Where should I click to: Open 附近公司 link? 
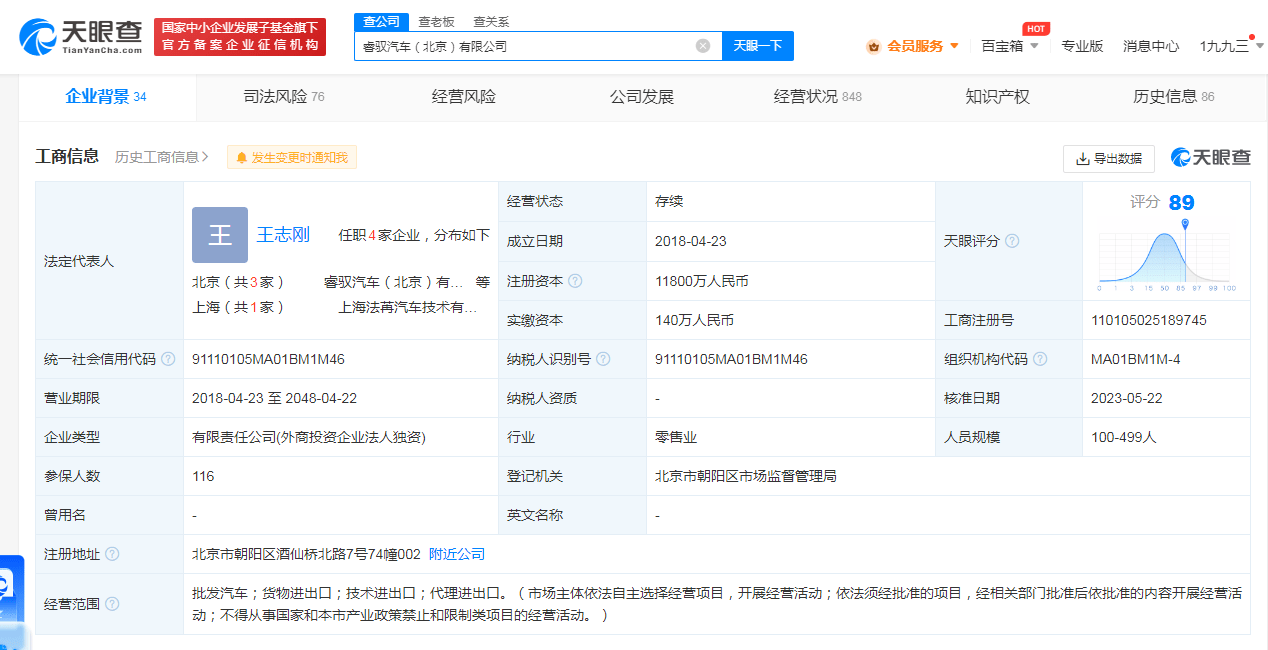coord(457,554)
